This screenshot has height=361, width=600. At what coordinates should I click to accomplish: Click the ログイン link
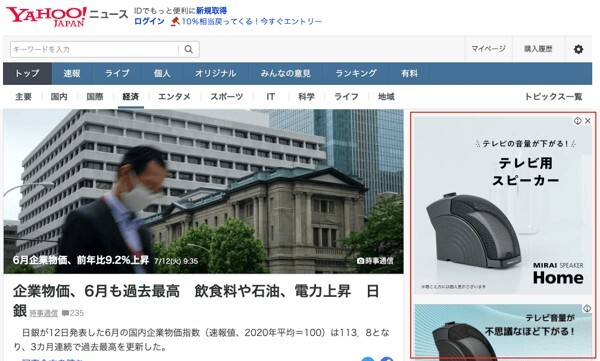(x=149, y=22)
